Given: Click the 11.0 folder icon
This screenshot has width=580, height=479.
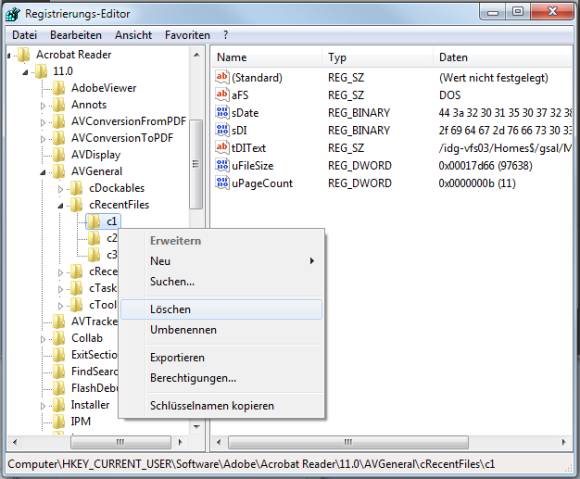Looking at the screenshot, I should (41, 71).
